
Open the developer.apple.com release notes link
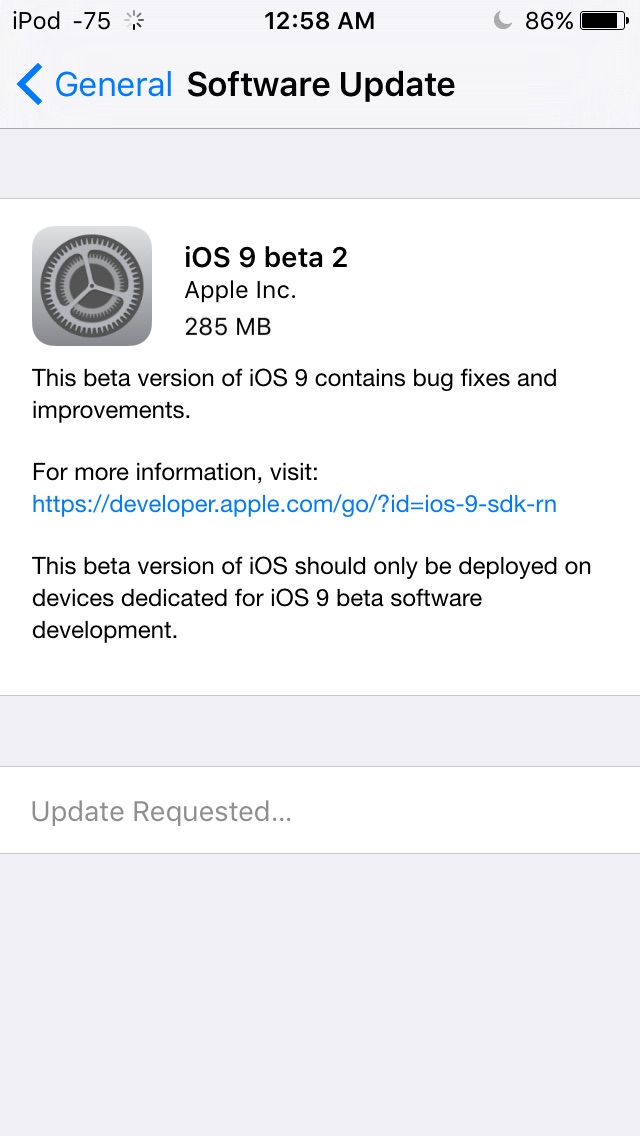(x=294, y=504)
